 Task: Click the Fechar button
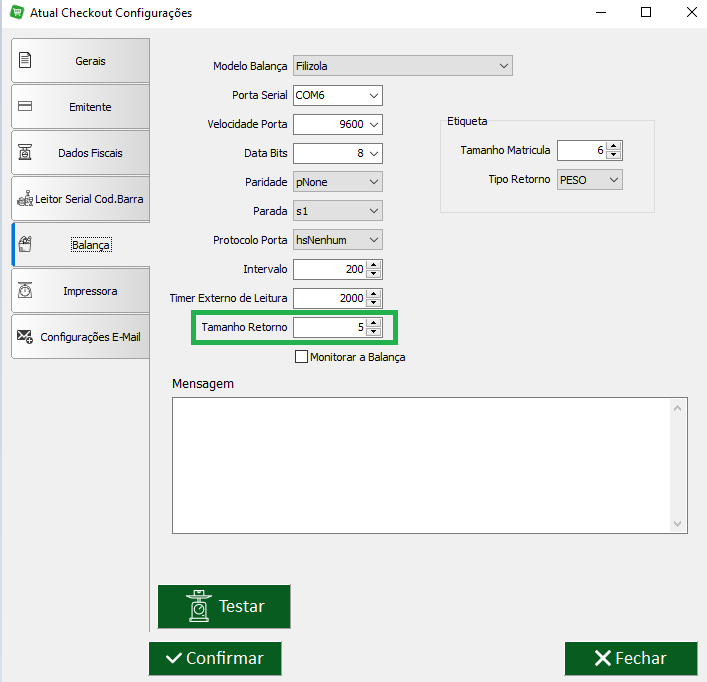point(631,658)
